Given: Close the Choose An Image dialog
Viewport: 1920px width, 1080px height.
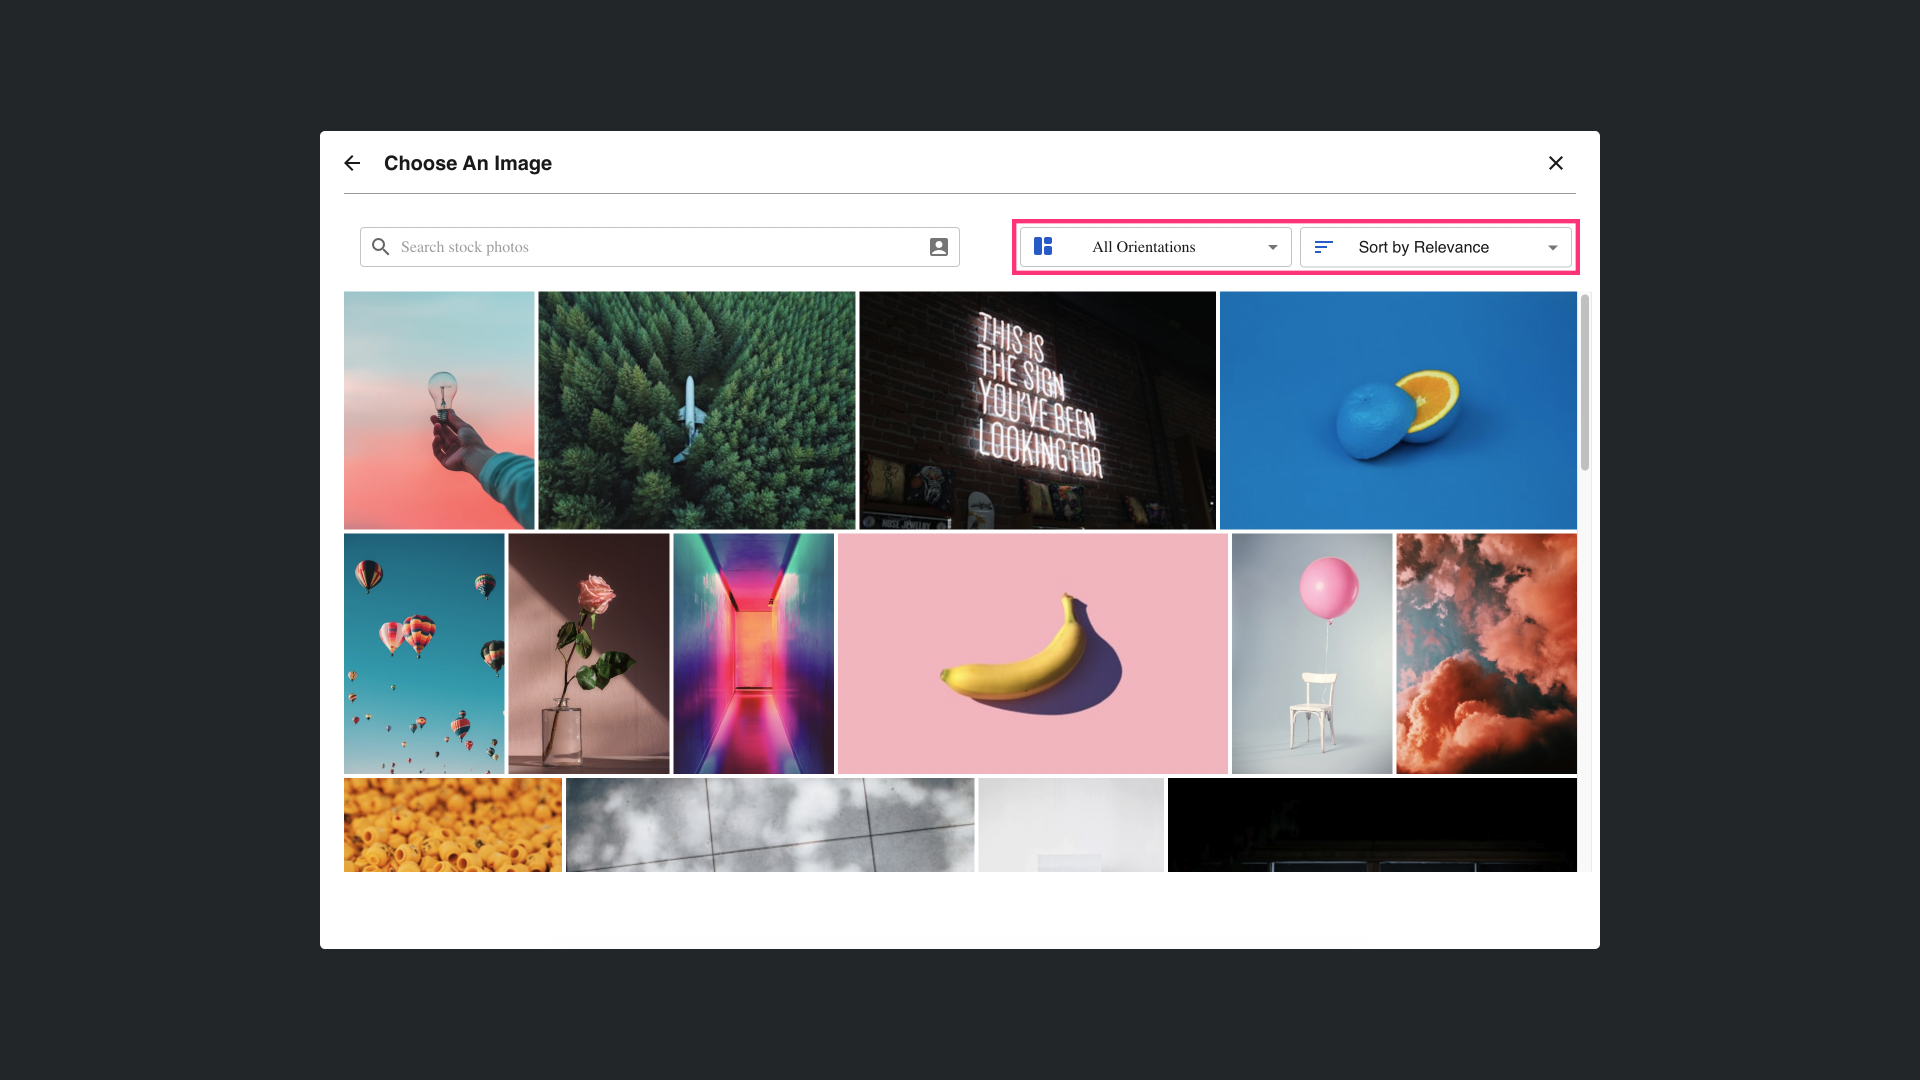Looking at the screenshot, I should point(1556,163).
